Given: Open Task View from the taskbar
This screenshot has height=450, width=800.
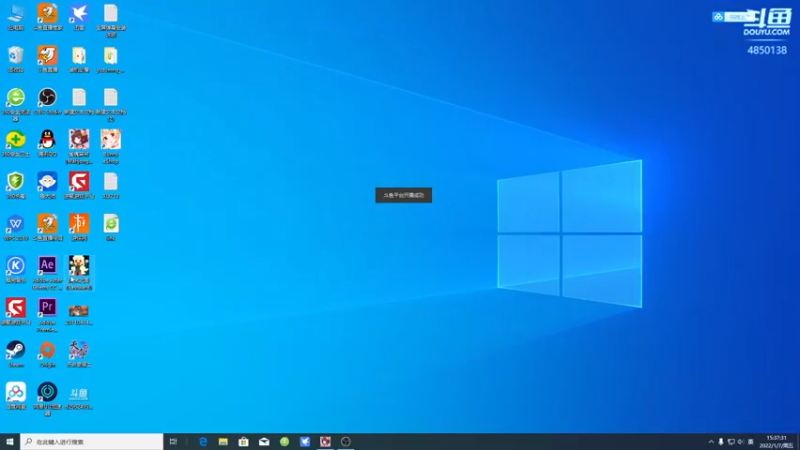Looking at the screenshot, I should coord(173,441).
